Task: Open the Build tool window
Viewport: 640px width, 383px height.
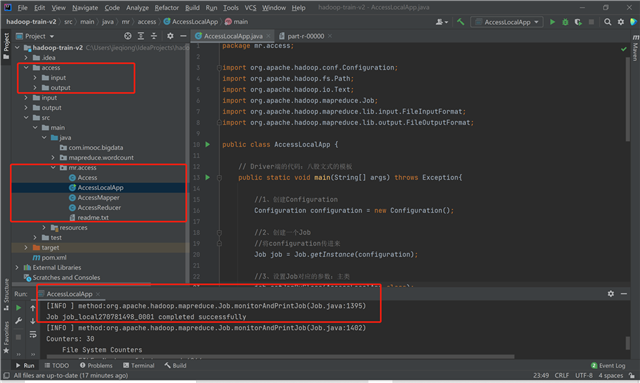Action: pyautogui.click(x=176, y=365)
